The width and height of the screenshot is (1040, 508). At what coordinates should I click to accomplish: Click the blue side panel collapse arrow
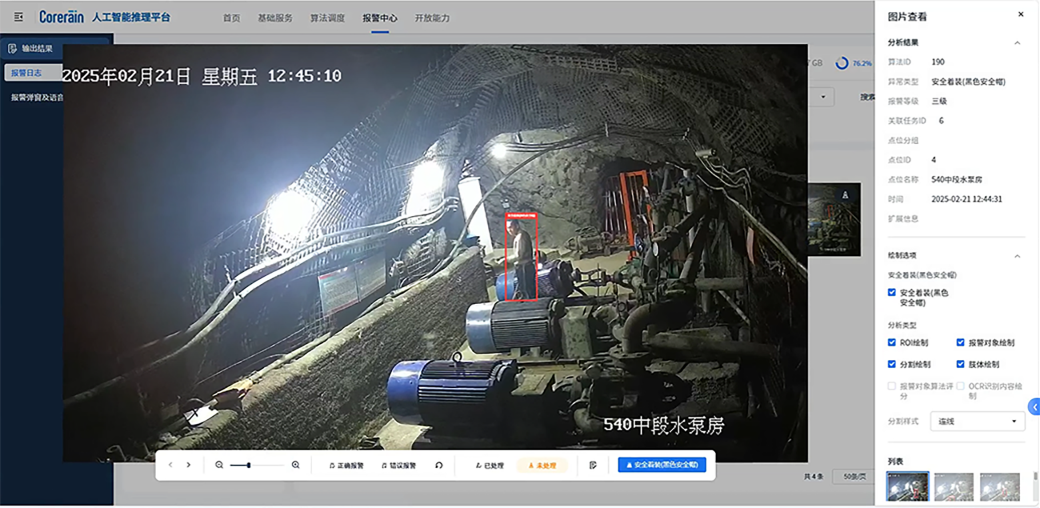click(1034, 407)
